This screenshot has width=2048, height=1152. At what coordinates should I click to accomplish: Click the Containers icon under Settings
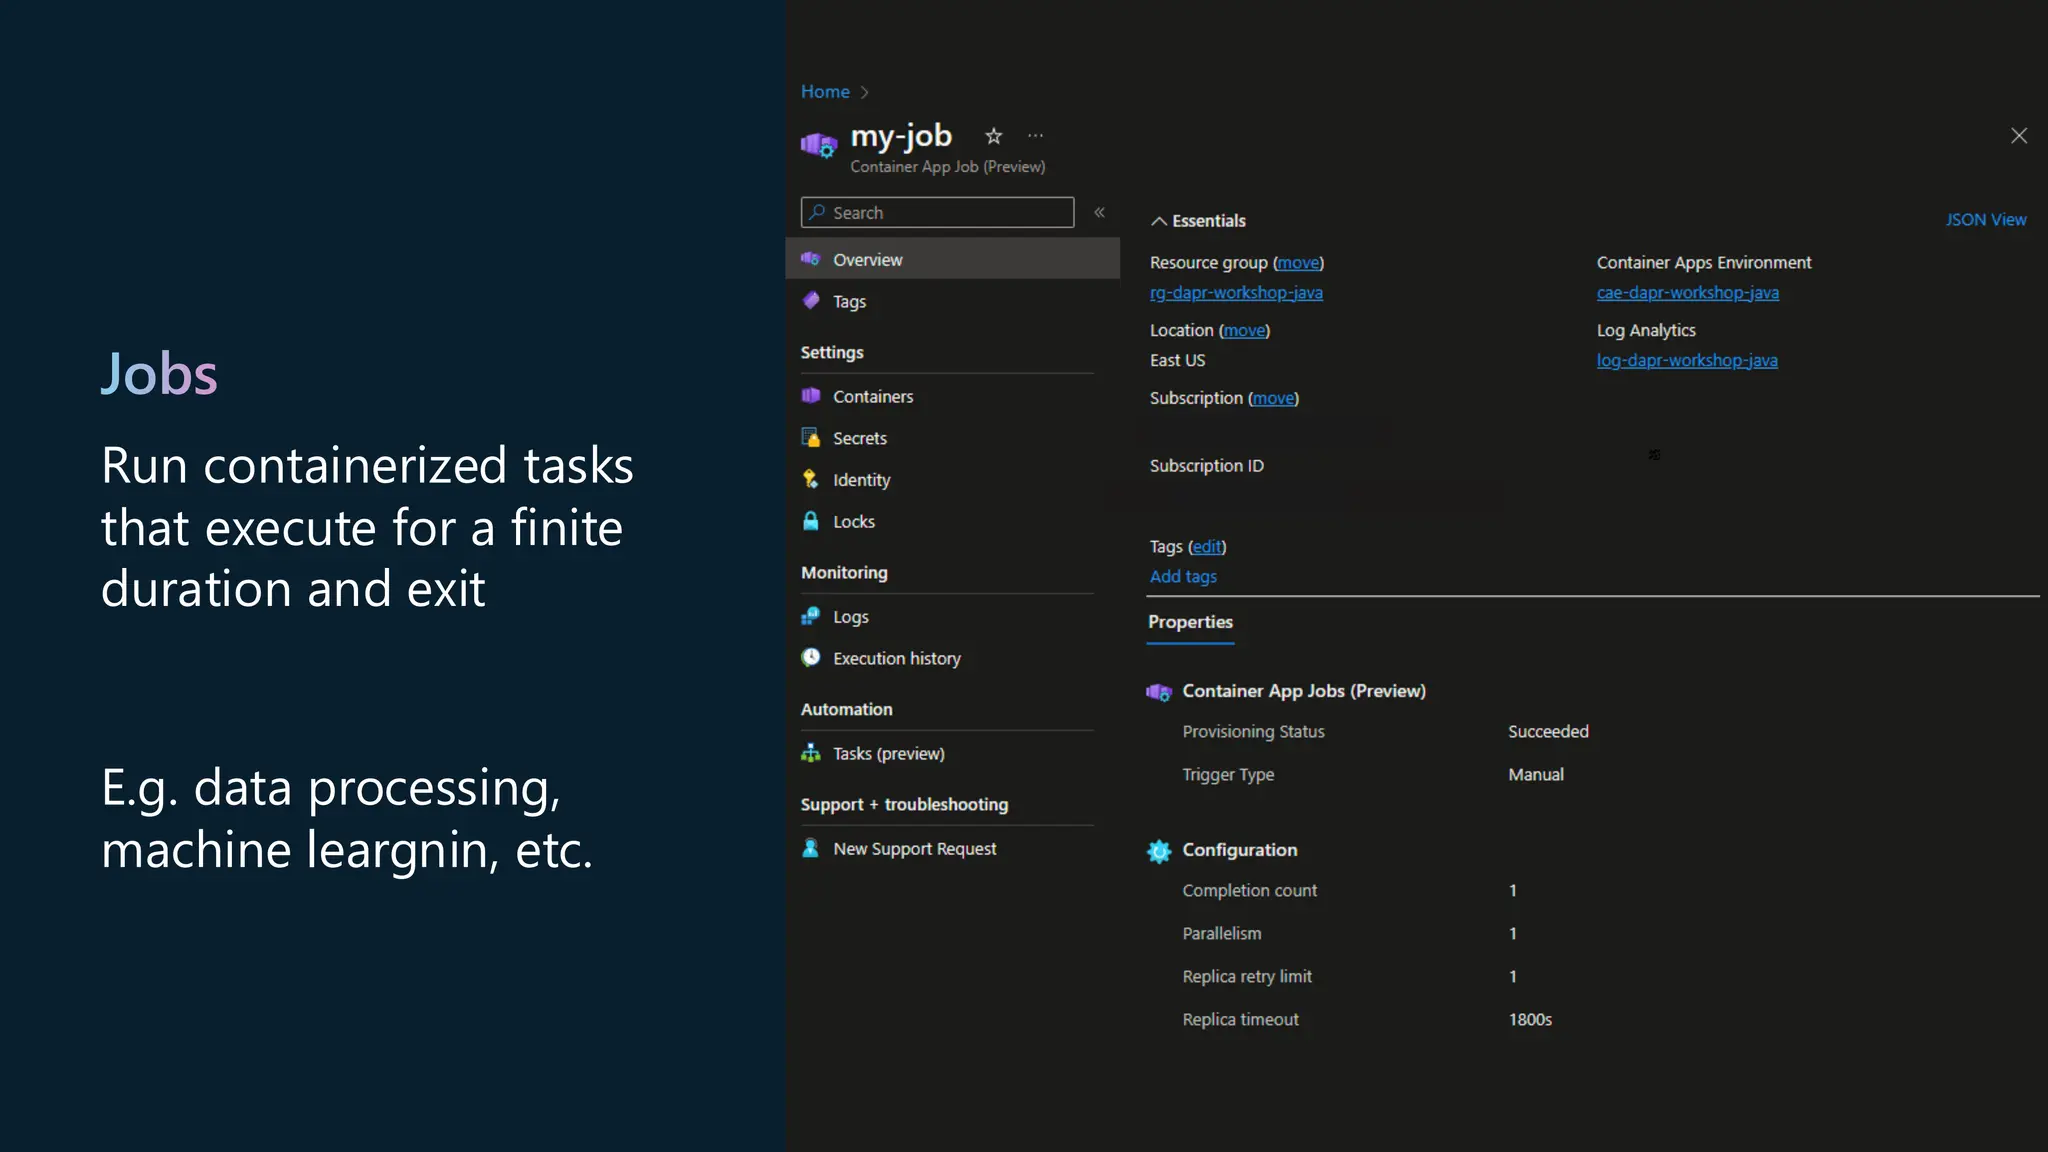tap(810, 396)
